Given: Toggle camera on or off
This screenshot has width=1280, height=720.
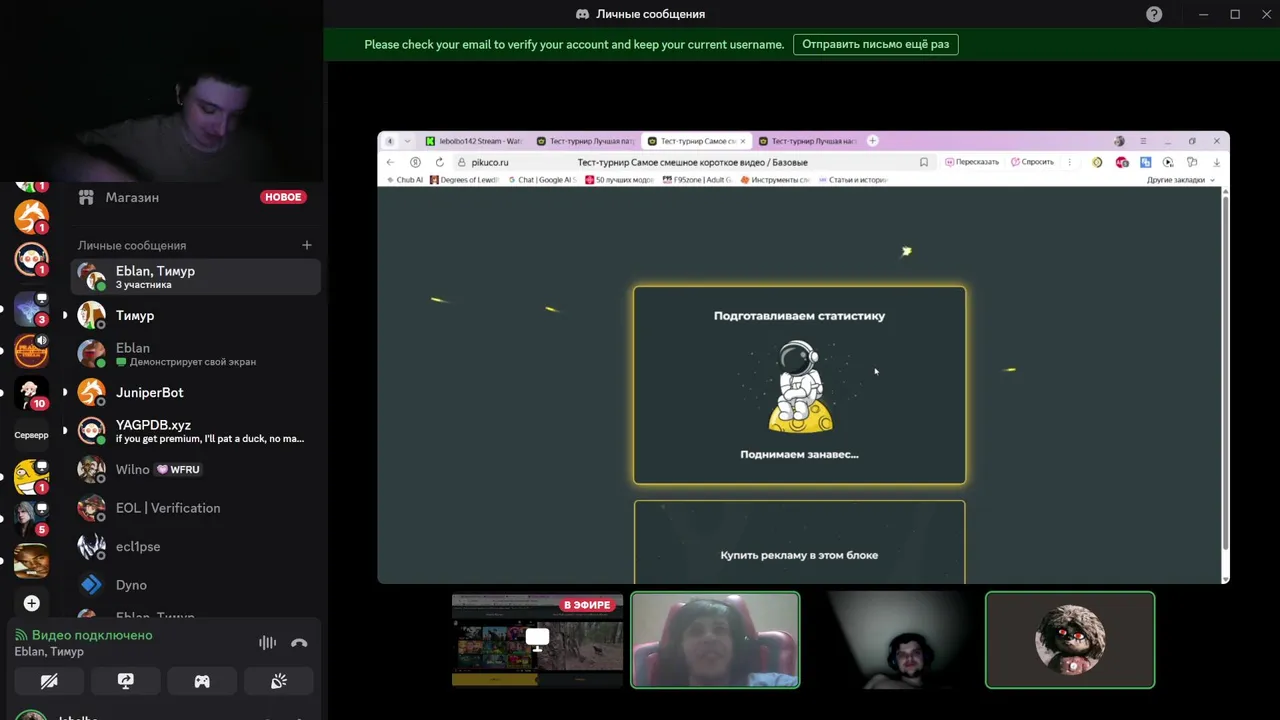Looking at the screenshot, I should (x=49, y=681).
